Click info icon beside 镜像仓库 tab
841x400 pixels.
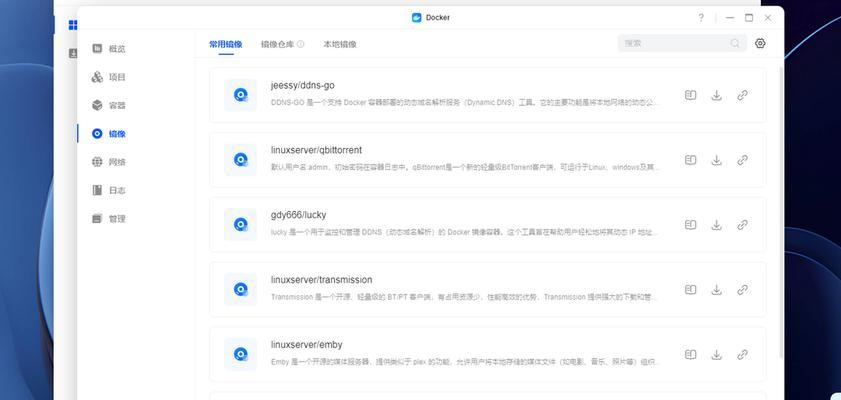[x=301, y=45]
